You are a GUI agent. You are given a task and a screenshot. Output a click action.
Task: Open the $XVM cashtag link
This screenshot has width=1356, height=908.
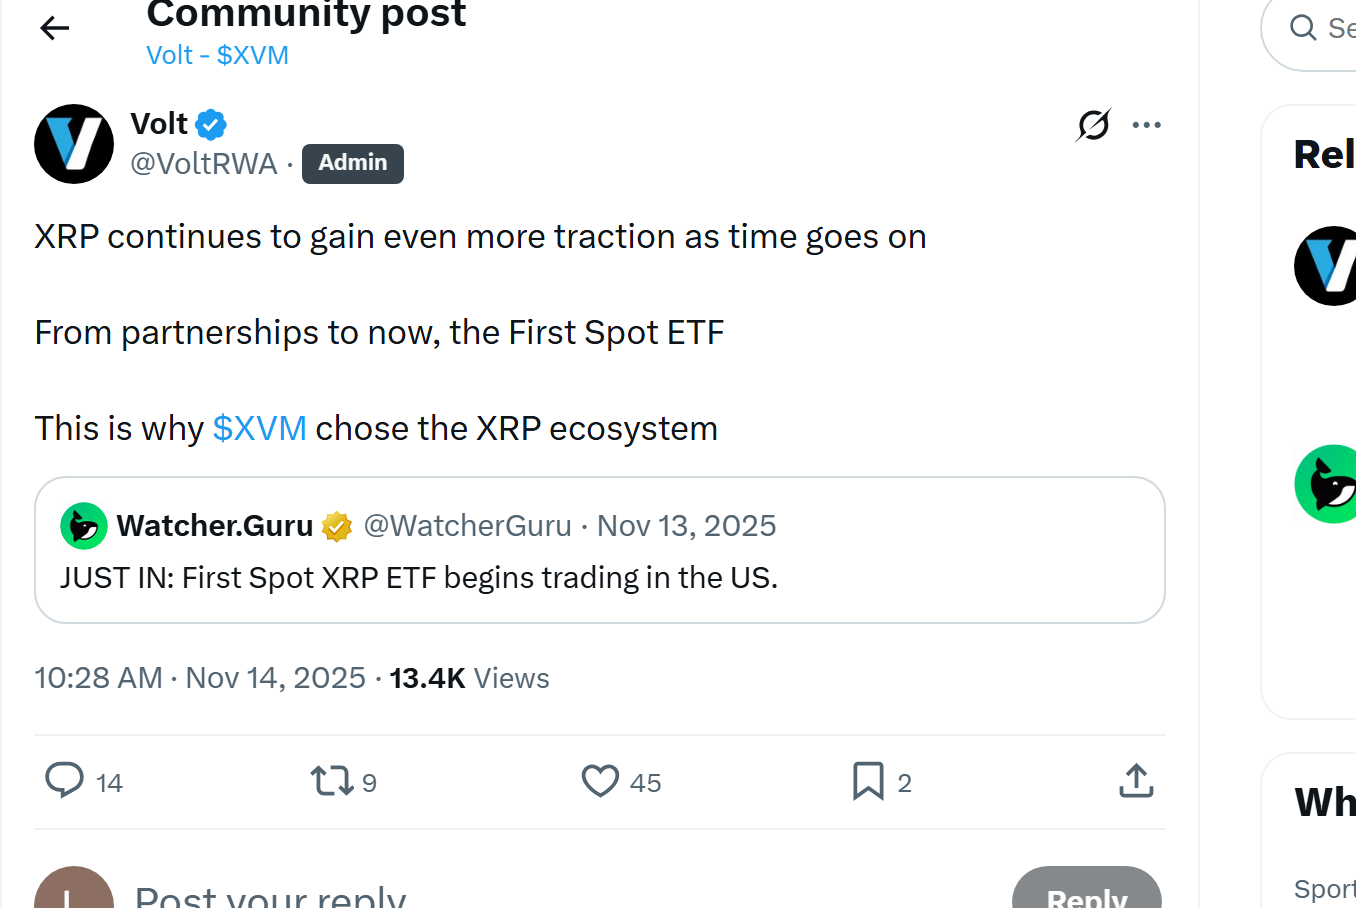coord(258,428)
